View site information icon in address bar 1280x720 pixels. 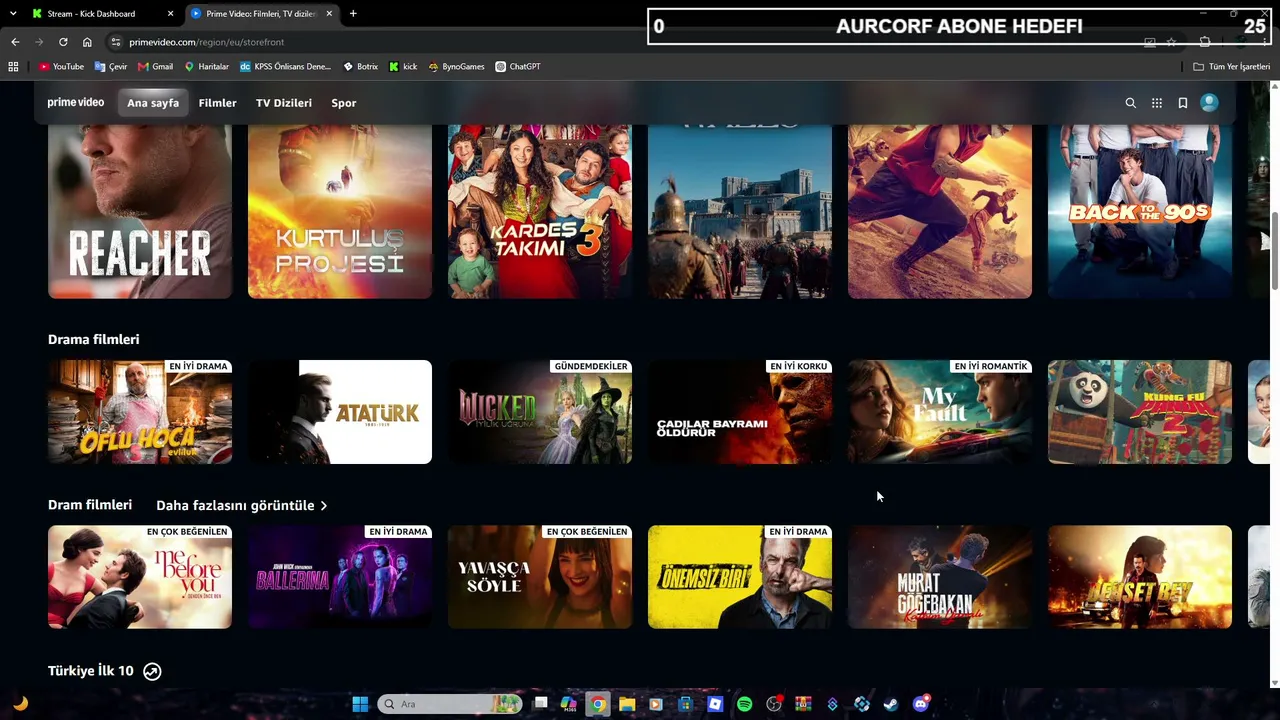(x=116, y=42)
